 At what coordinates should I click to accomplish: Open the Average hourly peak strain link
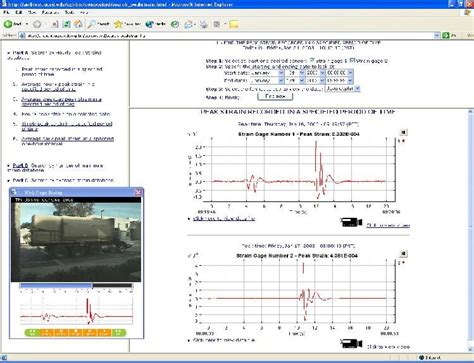click(58, 87)
